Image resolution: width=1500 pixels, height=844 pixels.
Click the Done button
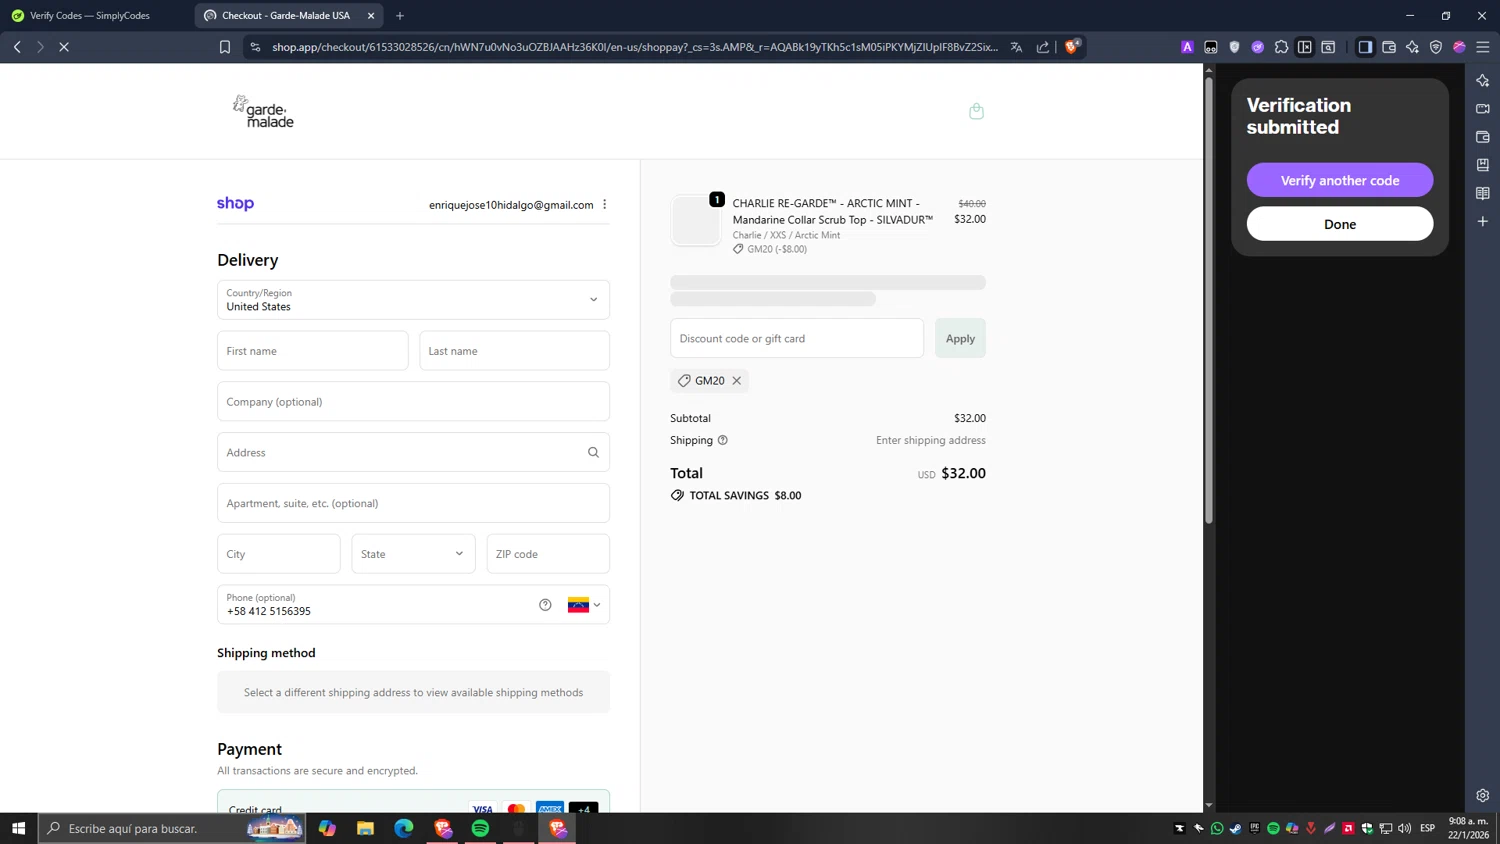[1340, 224]
